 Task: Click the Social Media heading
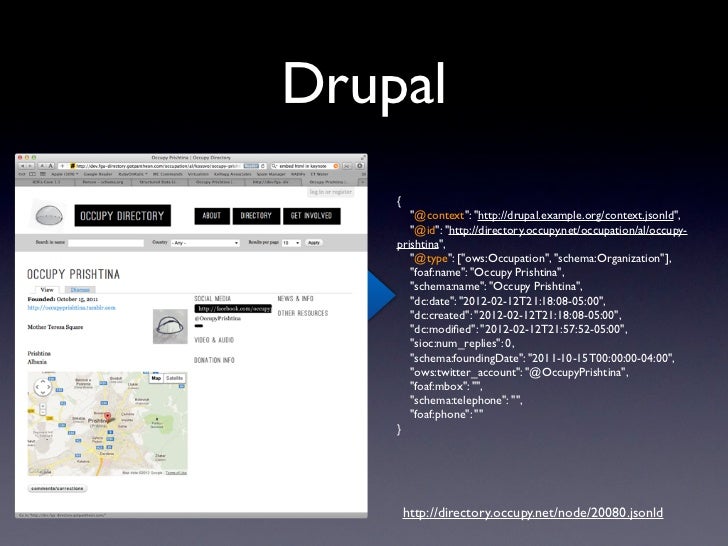(x=213, y=299)
